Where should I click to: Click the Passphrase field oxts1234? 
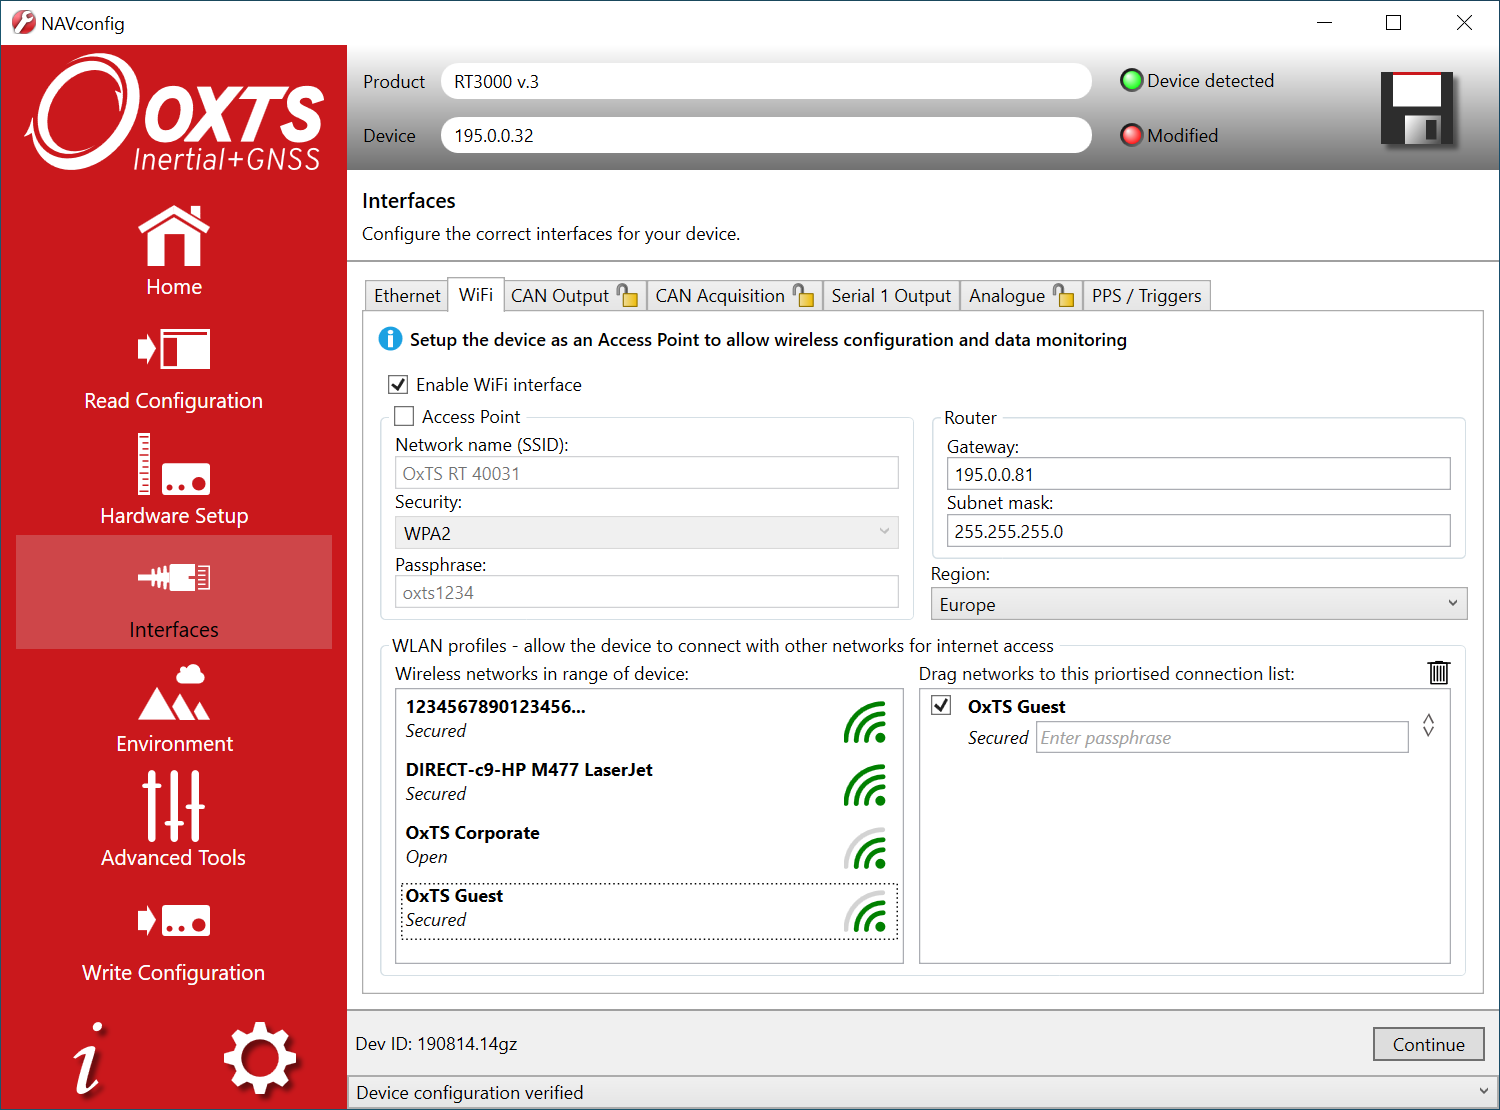coord(647,592)
